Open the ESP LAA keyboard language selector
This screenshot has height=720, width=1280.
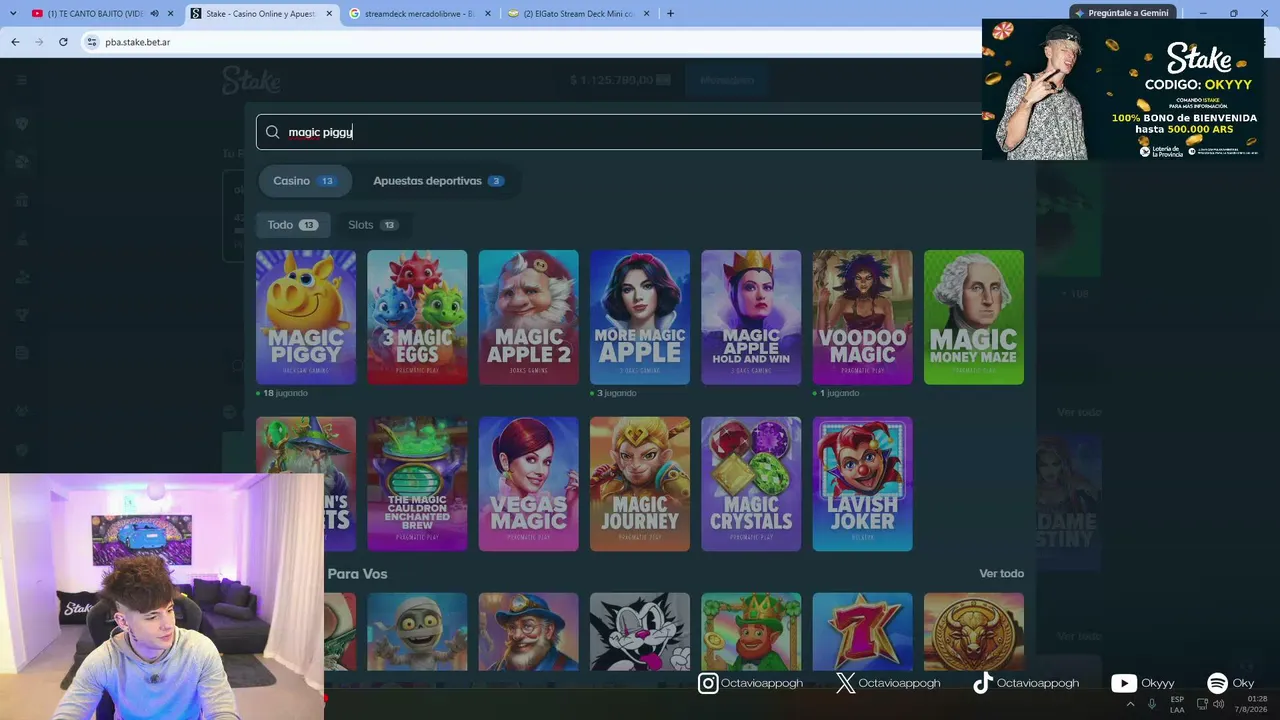[x=1177, y=704]
